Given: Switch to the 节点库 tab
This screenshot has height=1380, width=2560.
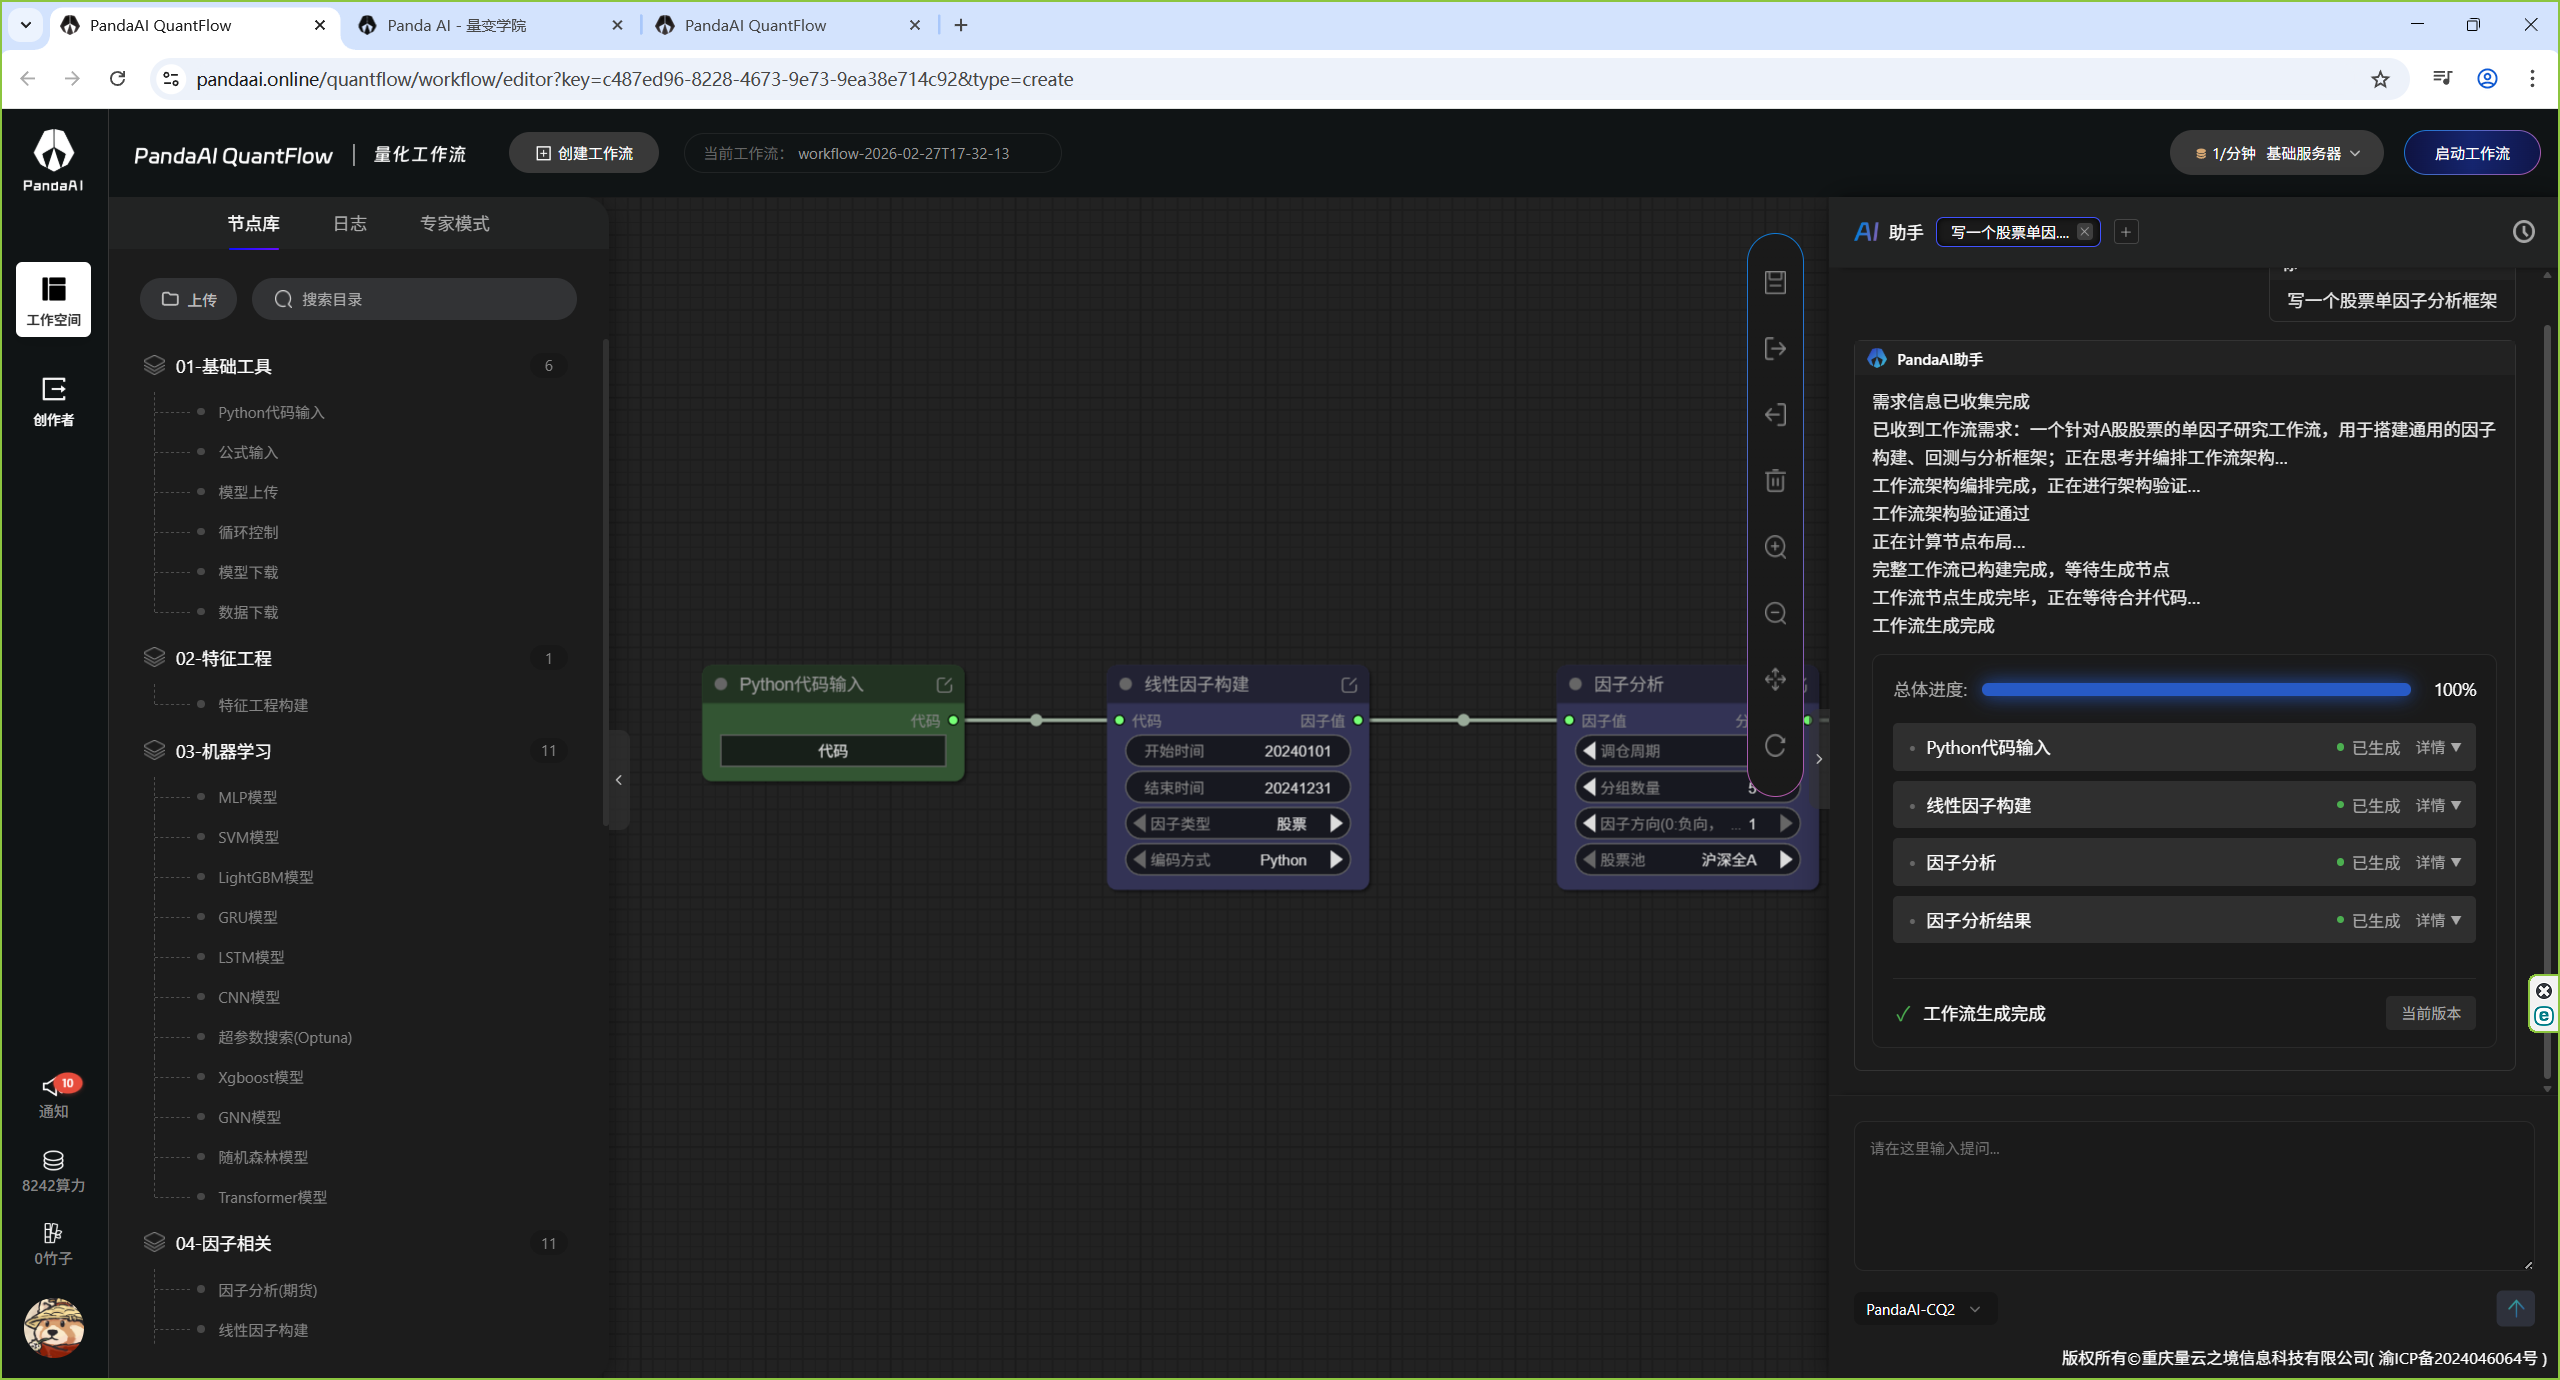Looking at the screenshot, I should tap(253, 223).
